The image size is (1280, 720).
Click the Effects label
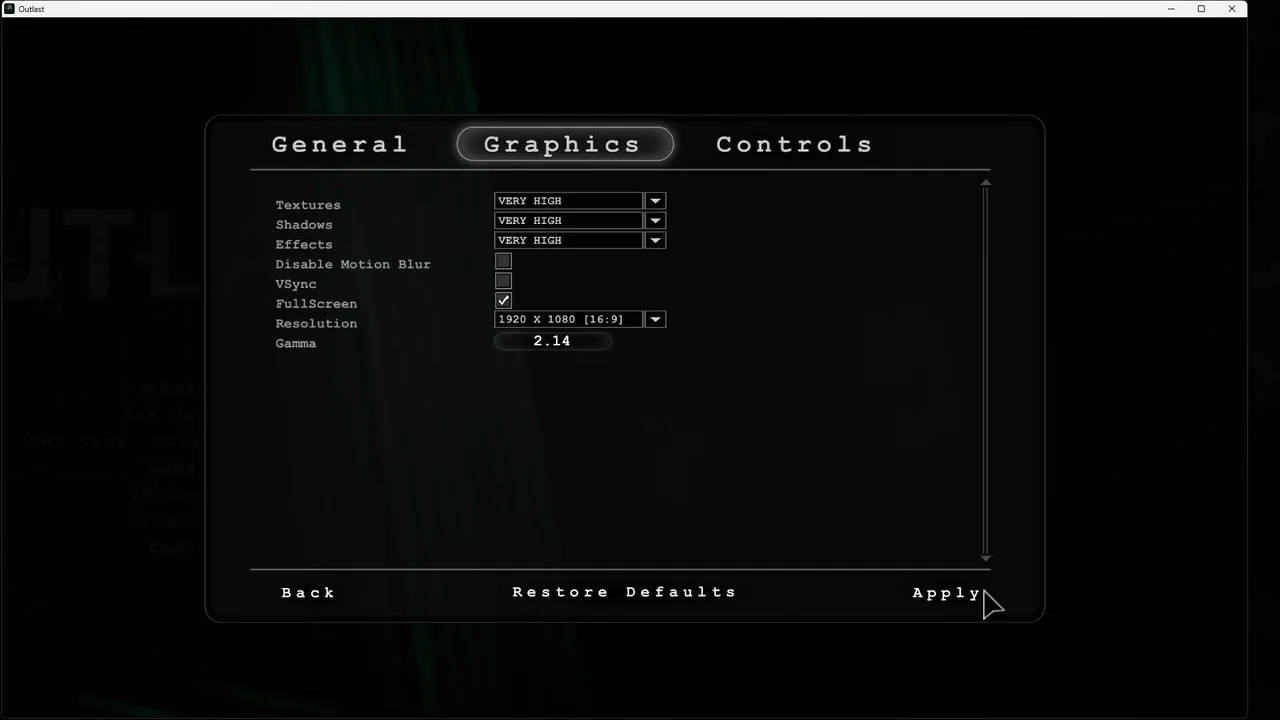[304, 245]
